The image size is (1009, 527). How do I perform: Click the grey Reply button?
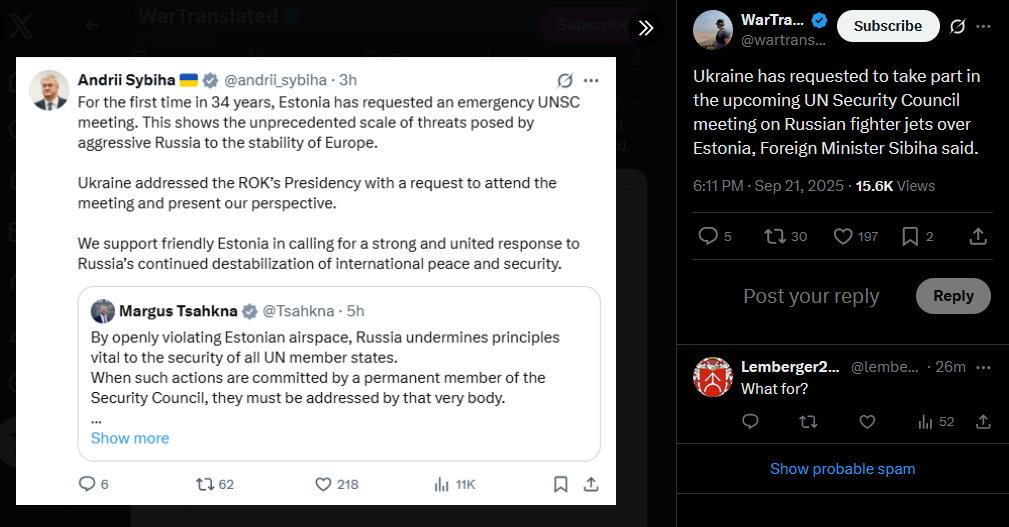click(x=953, y=296)
